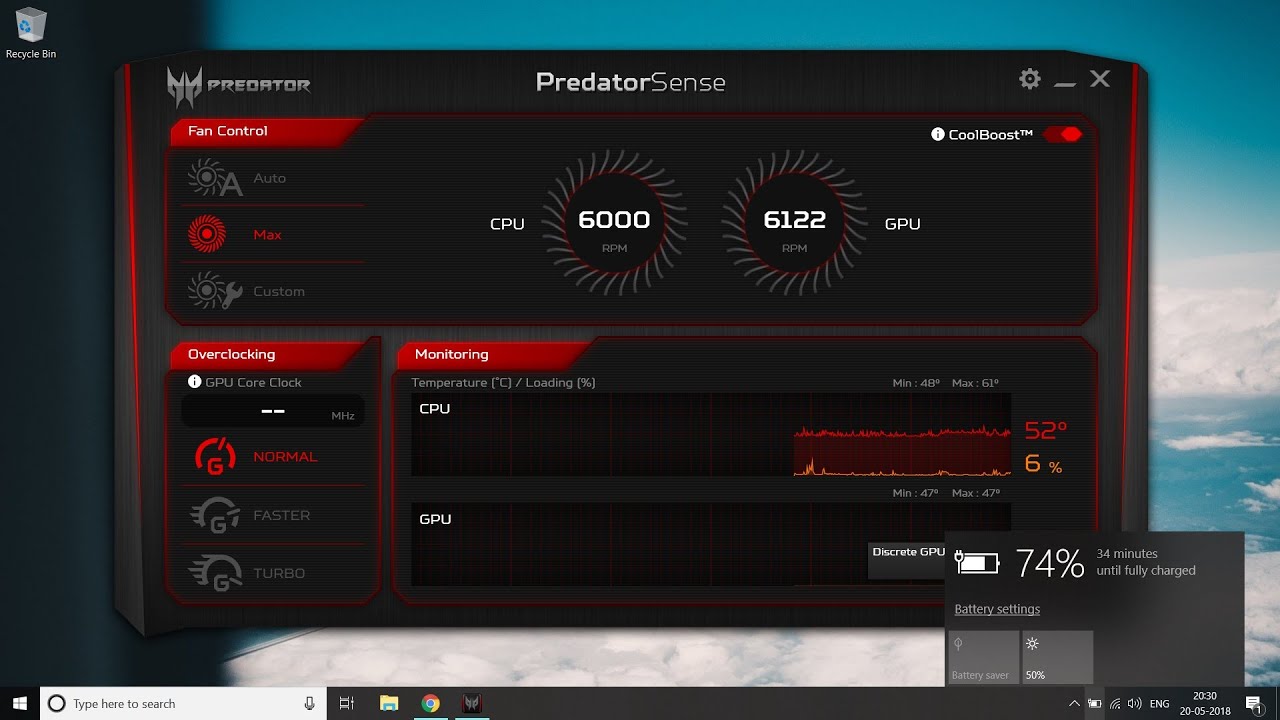Click the battery tray icon
This screenshot has width=1280, height=720.
(1096, 704)
